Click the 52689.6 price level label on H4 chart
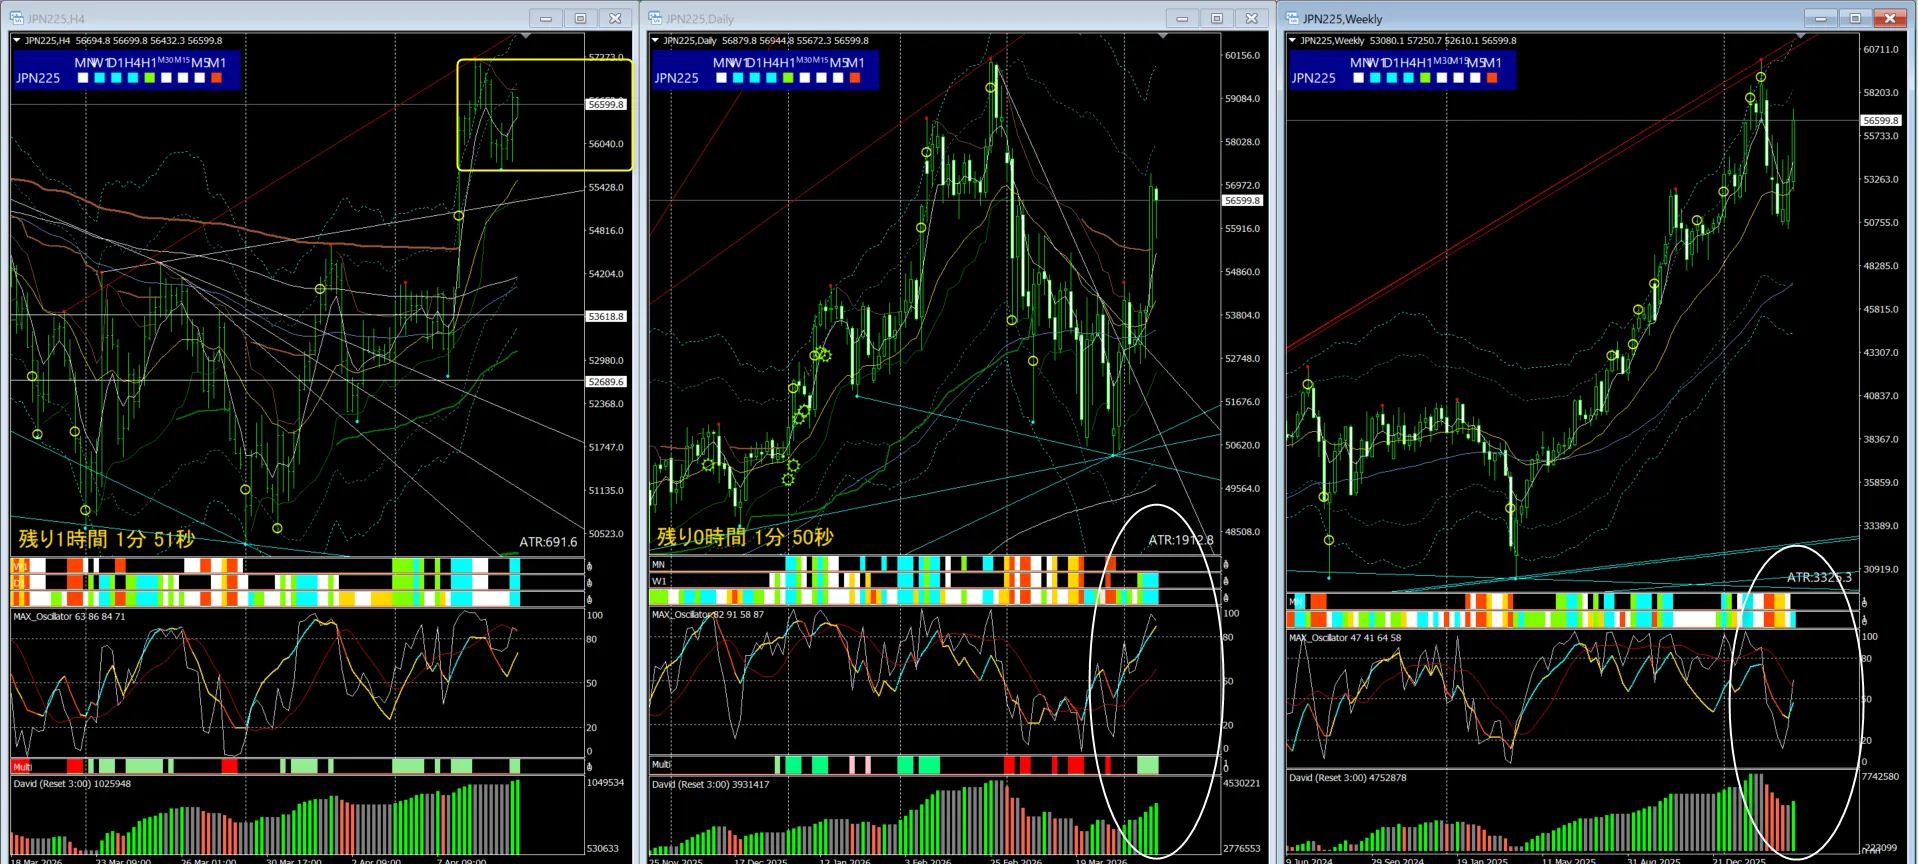 pos(606,381)
